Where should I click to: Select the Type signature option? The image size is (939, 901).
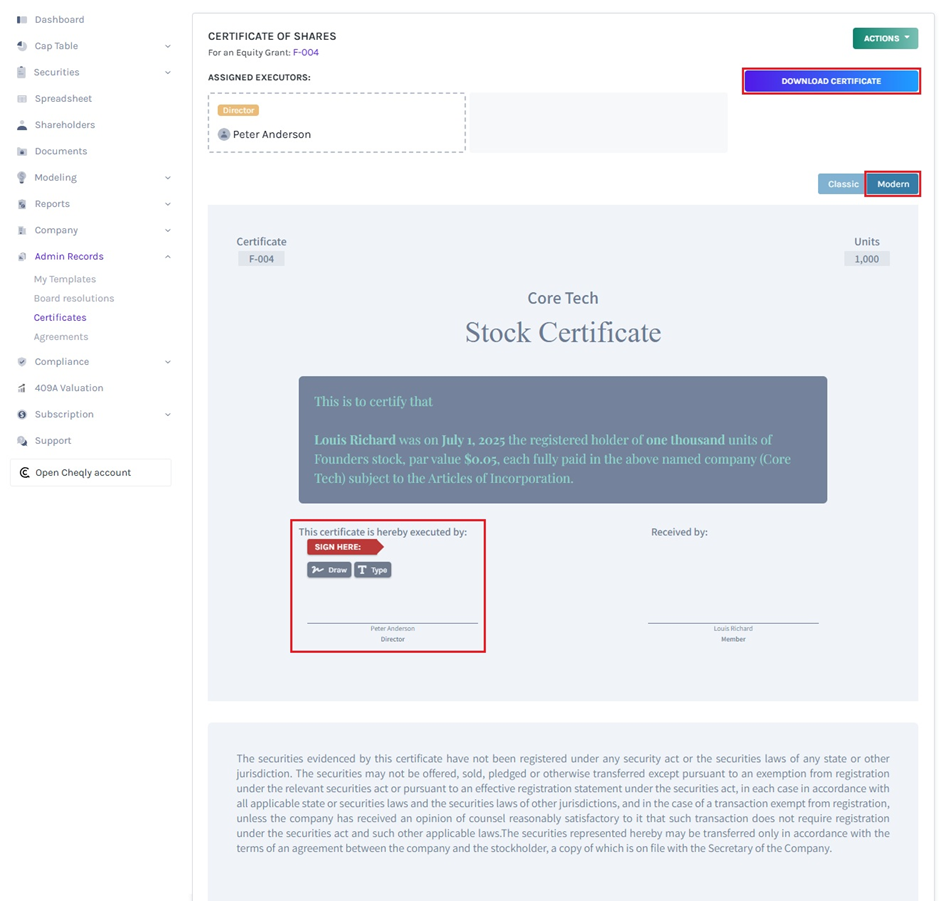pos(371,569)
